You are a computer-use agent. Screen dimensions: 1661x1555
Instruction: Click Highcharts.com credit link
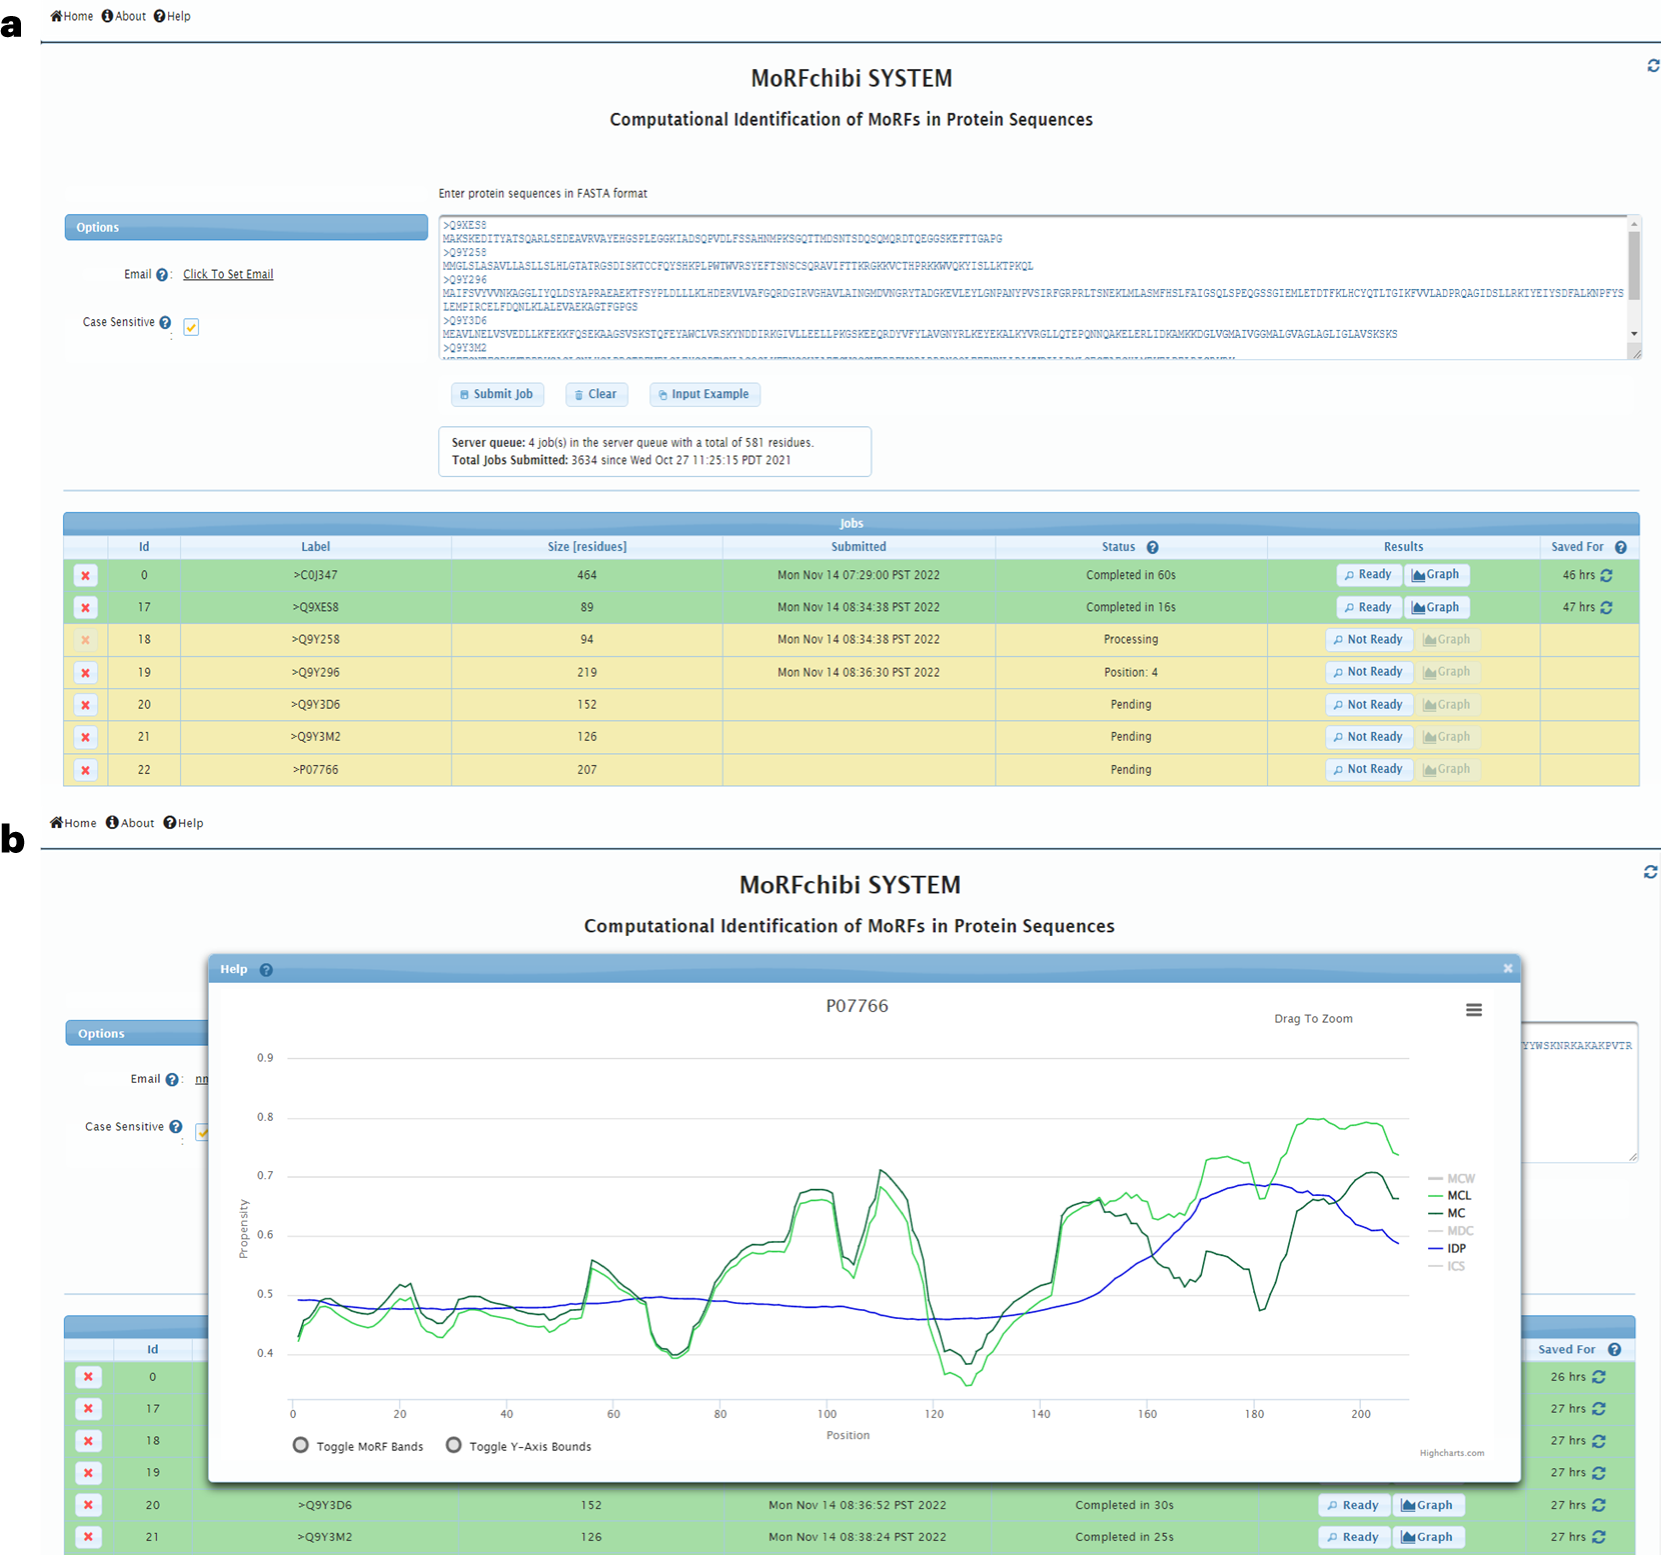point(1452,1453)
